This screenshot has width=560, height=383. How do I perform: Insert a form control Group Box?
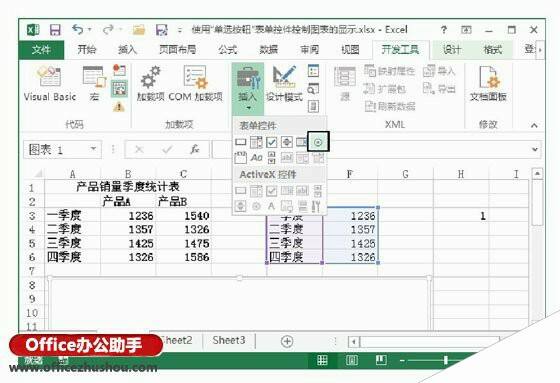click(x=241, y=158)
